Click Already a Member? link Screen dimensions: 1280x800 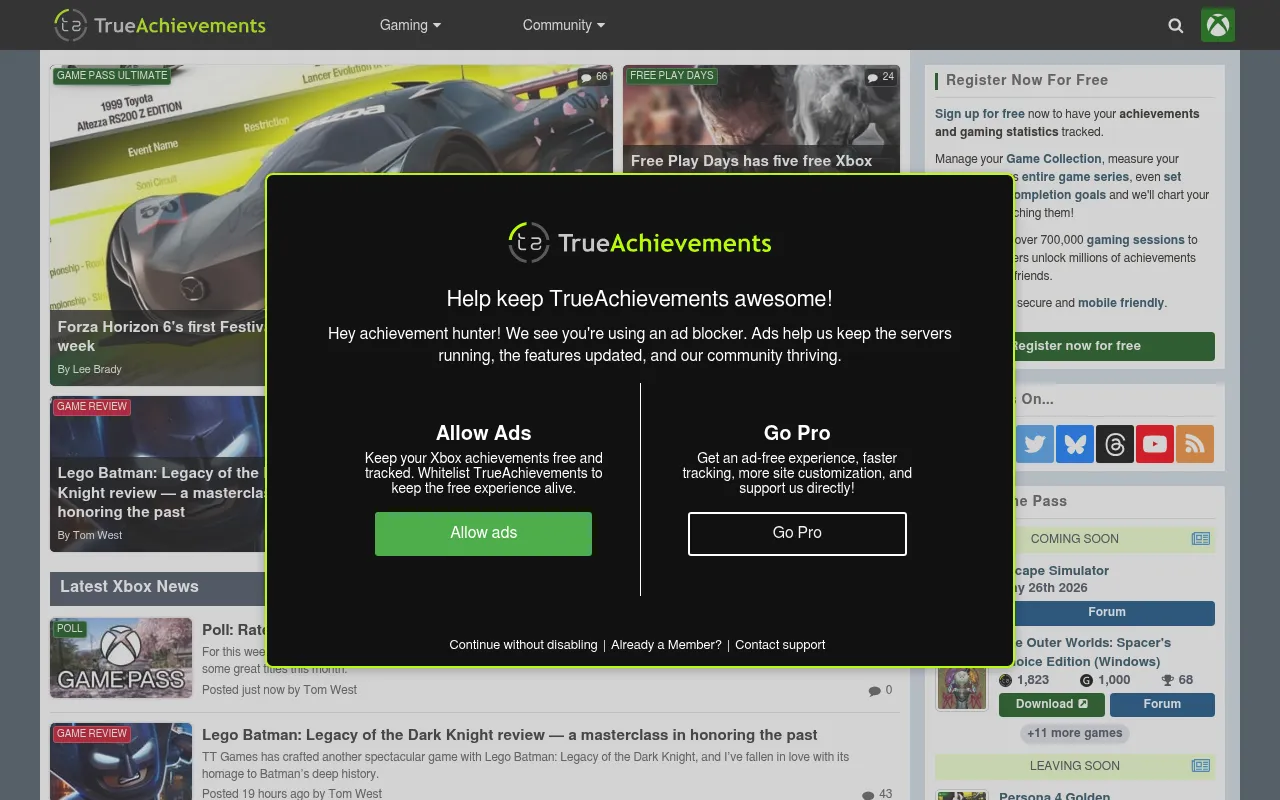666,645
